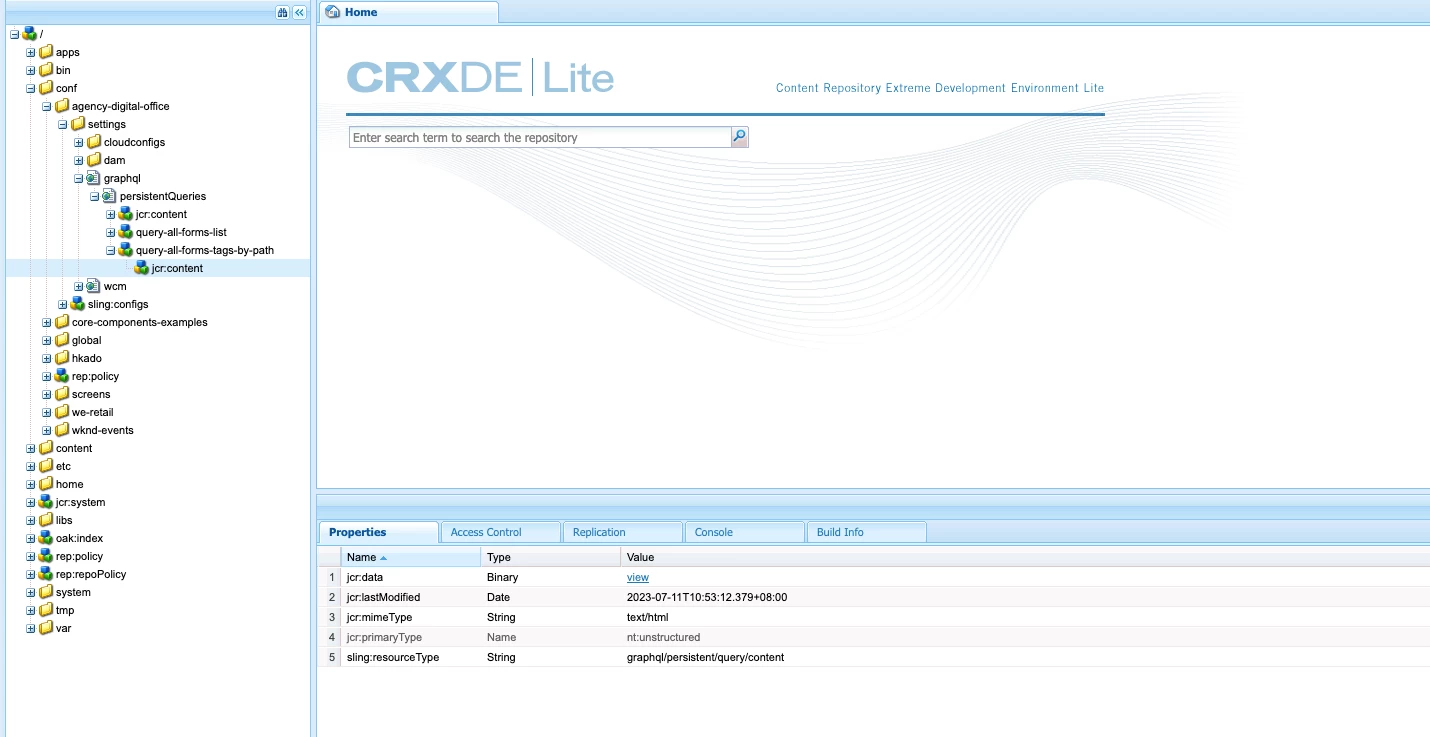The image size is (1430, 737).
Task: Click the sling:resourceType property name
Action: pos(392,657)
